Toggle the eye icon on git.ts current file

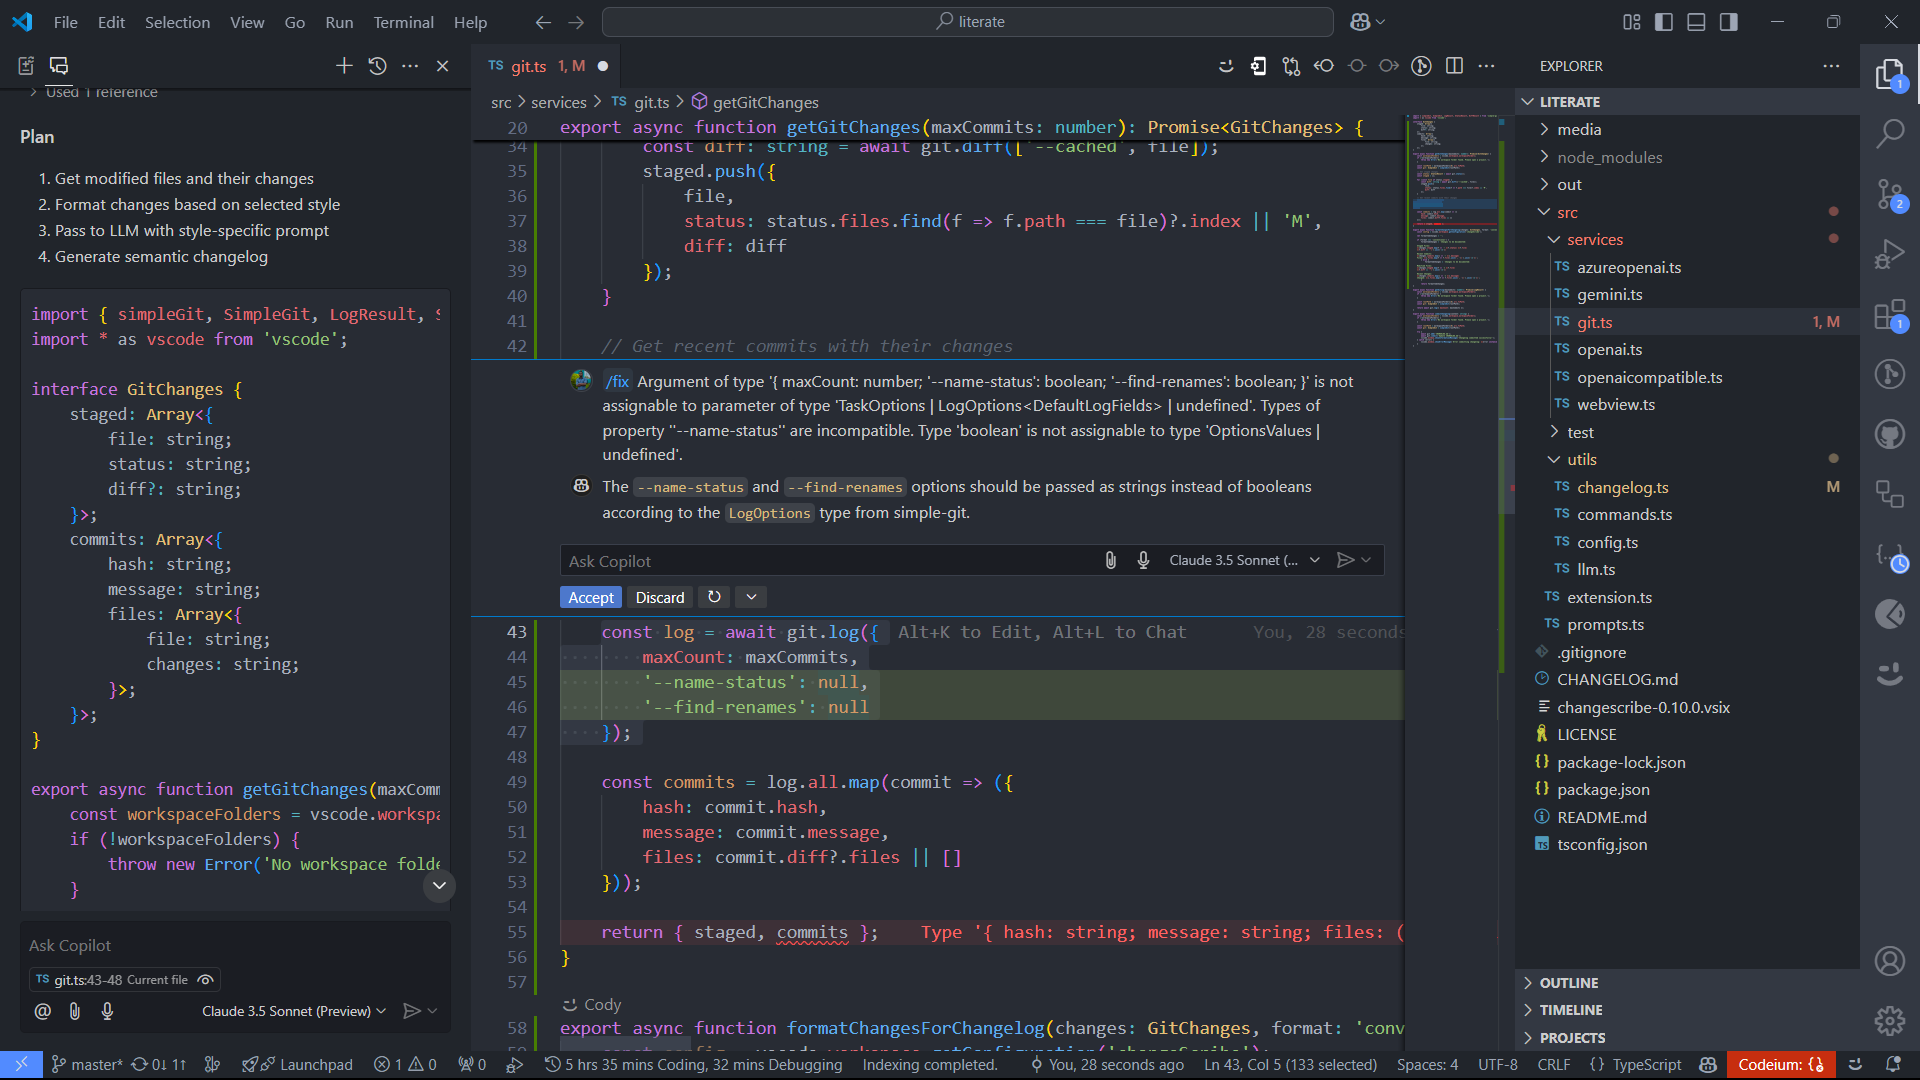205,980
